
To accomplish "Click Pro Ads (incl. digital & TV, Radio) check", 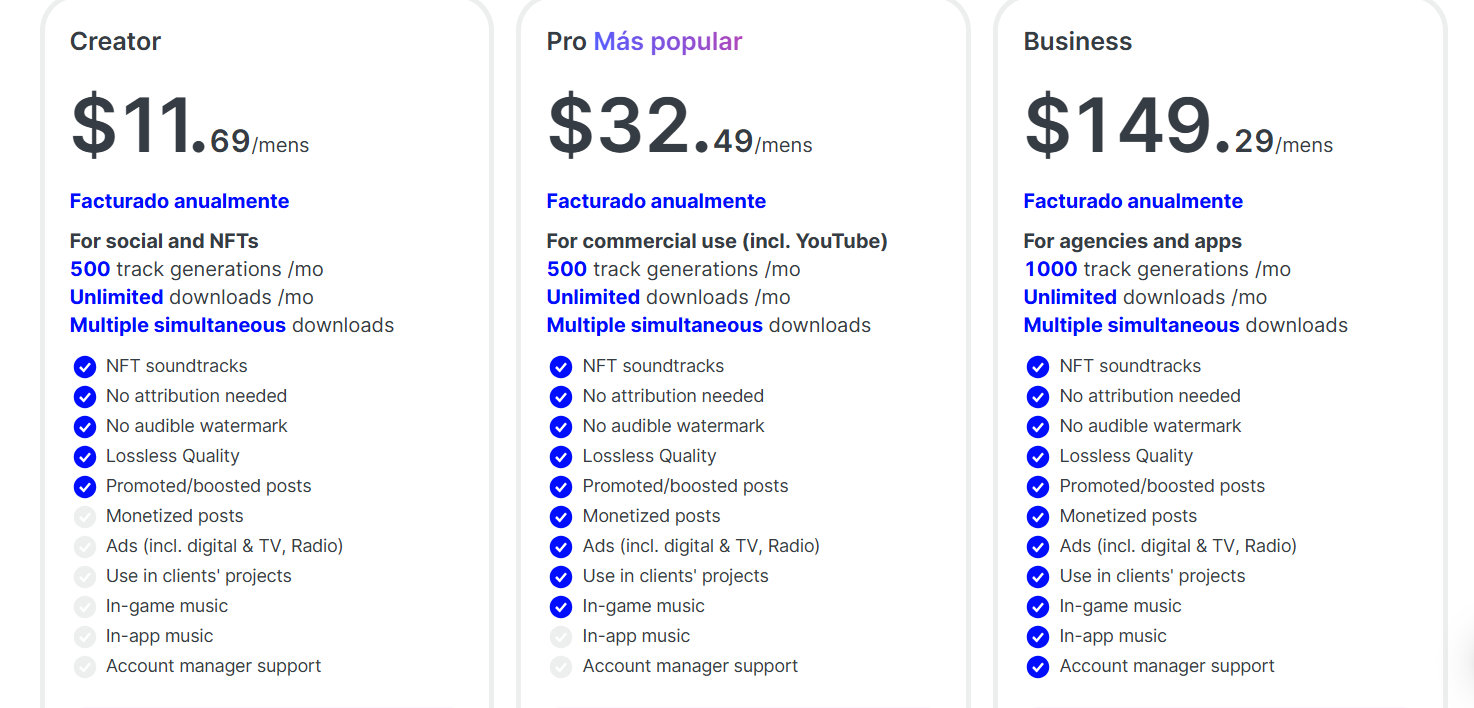I will point(562,547).
